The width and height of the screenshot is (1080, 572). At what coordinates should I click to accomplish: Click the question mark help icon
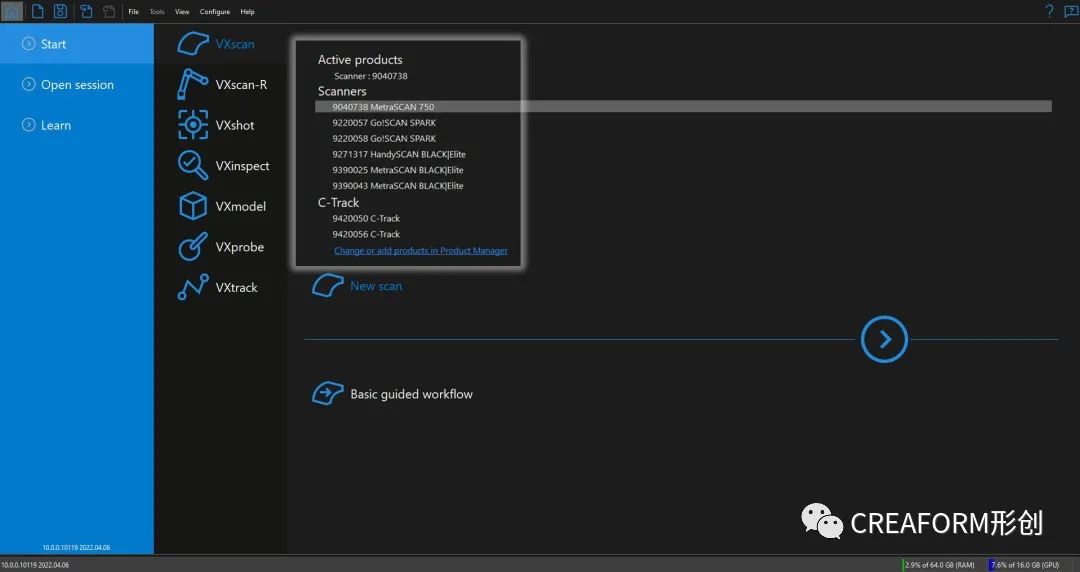[x=1049, y=11]
